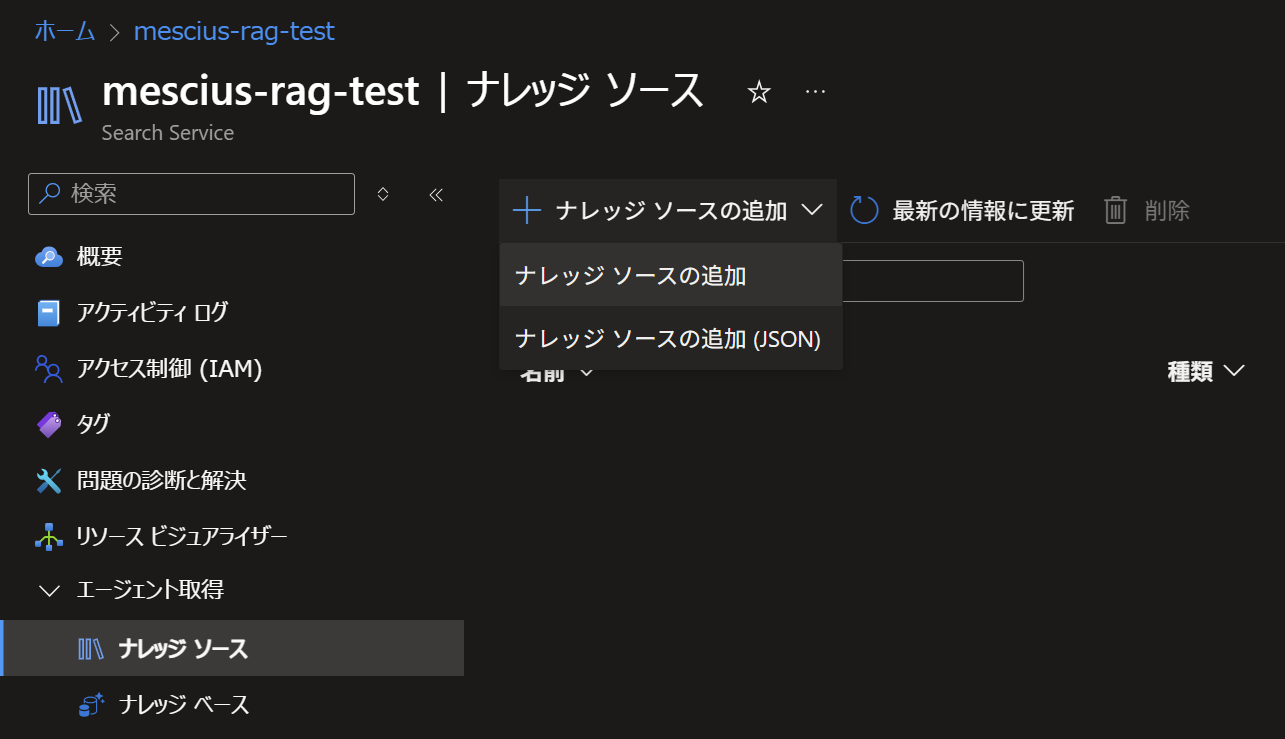
Task: Open 問題の診断と解決 via its wrench icon
Action: coord(47,480)
